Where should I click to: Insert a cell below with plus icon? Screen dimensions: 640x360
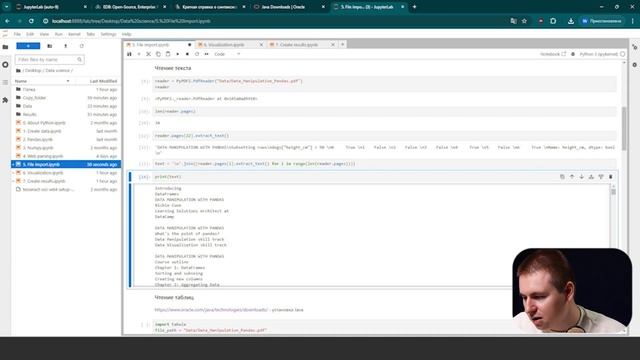click(x=139, y=54)
